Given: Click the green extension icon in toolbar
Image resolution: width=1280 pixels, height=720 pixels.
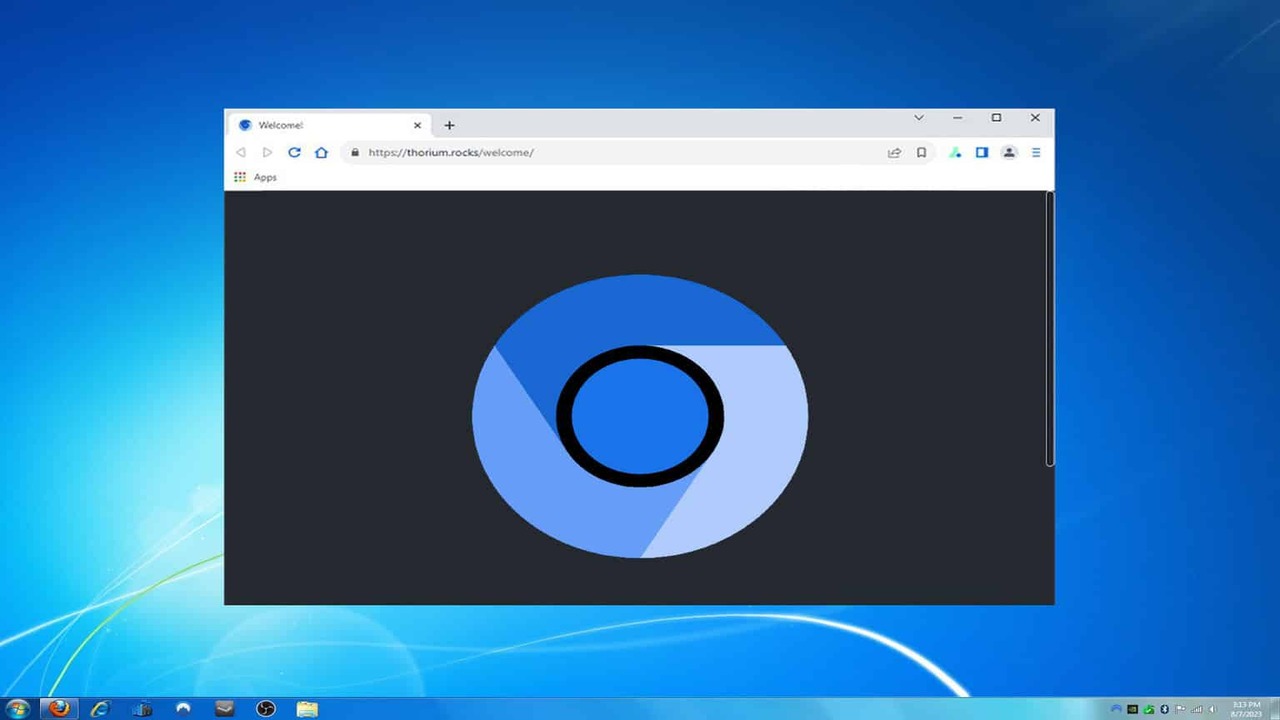Looking at the screenshot, I should 955,153.
